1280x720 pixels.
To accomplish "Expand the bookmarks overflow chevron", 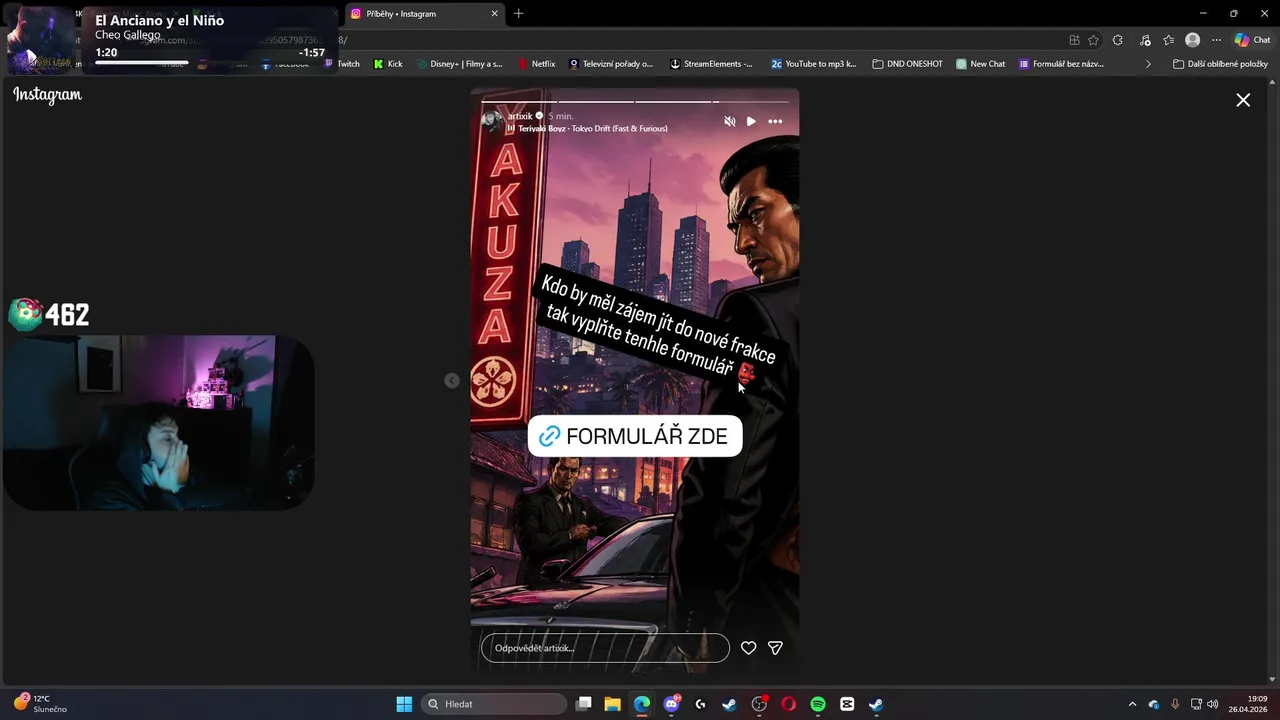I will click(x=1148, y=64).
